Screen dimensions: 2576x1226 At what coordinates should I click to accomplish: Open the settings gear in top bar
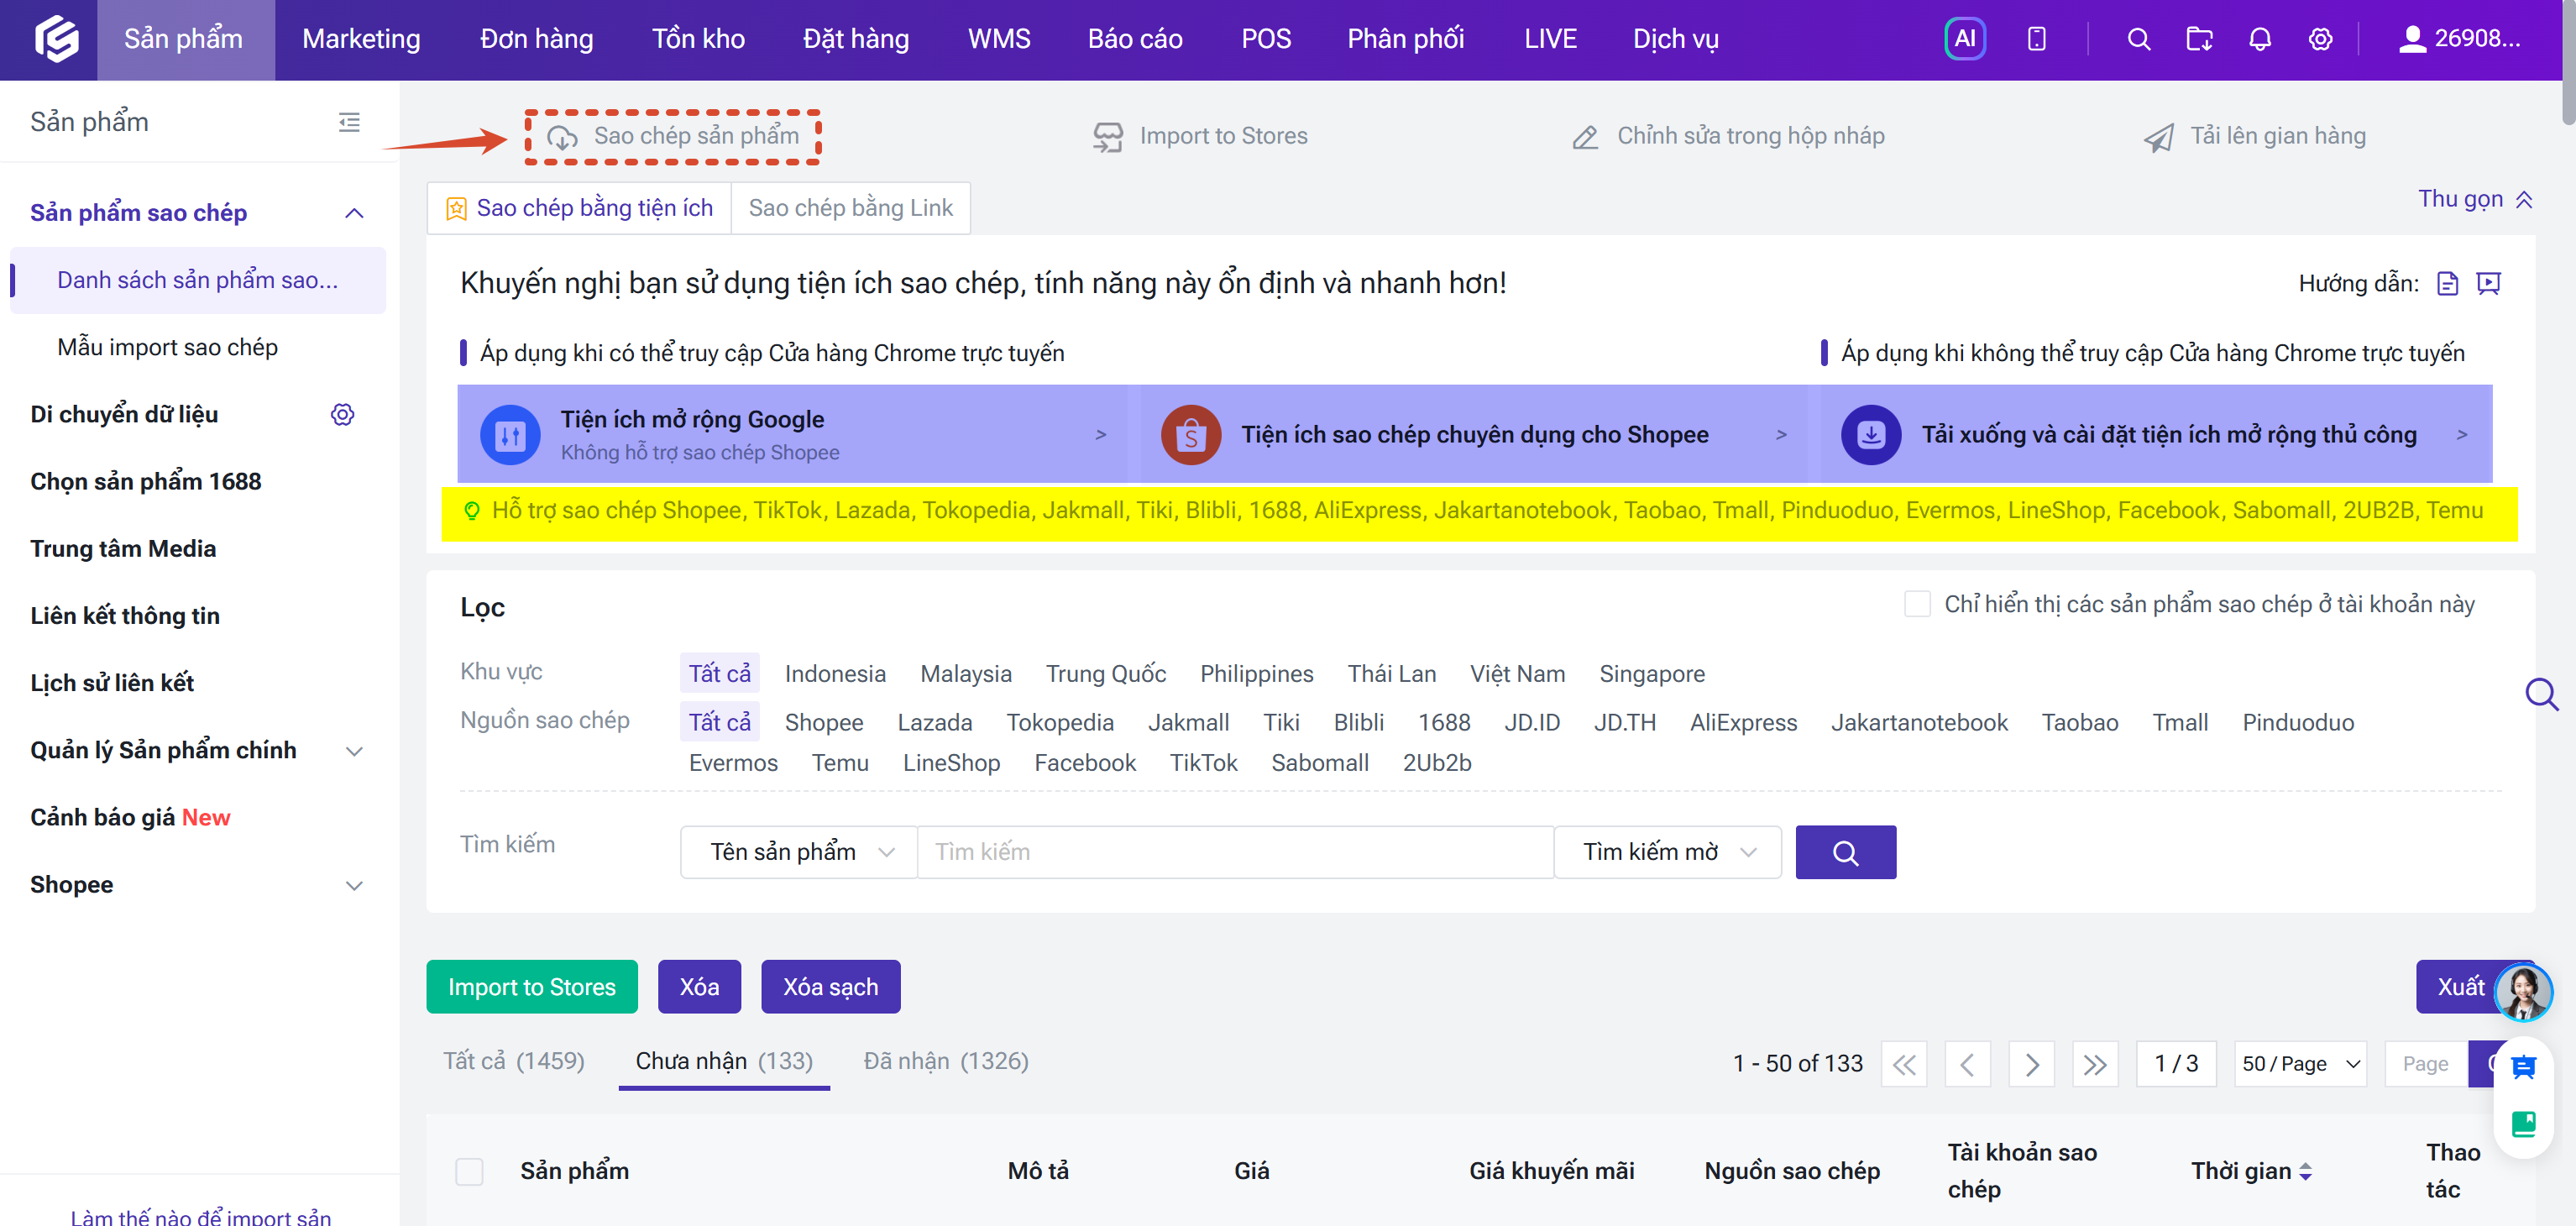coord(2320,39)
